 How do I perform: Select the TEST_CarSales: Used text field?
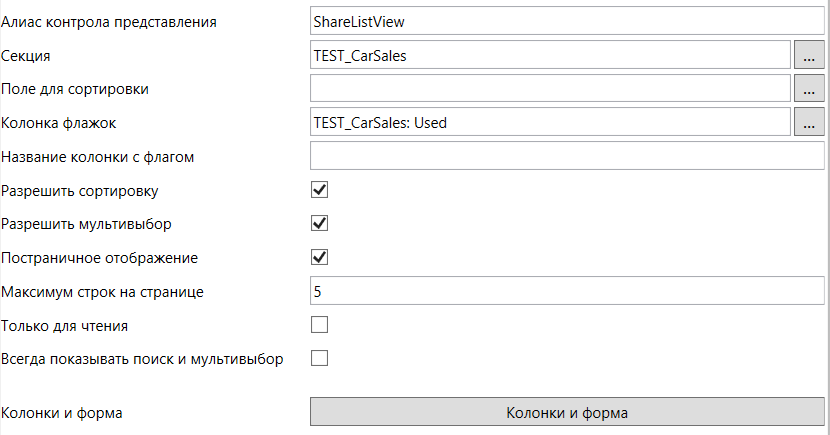point(550,122)
